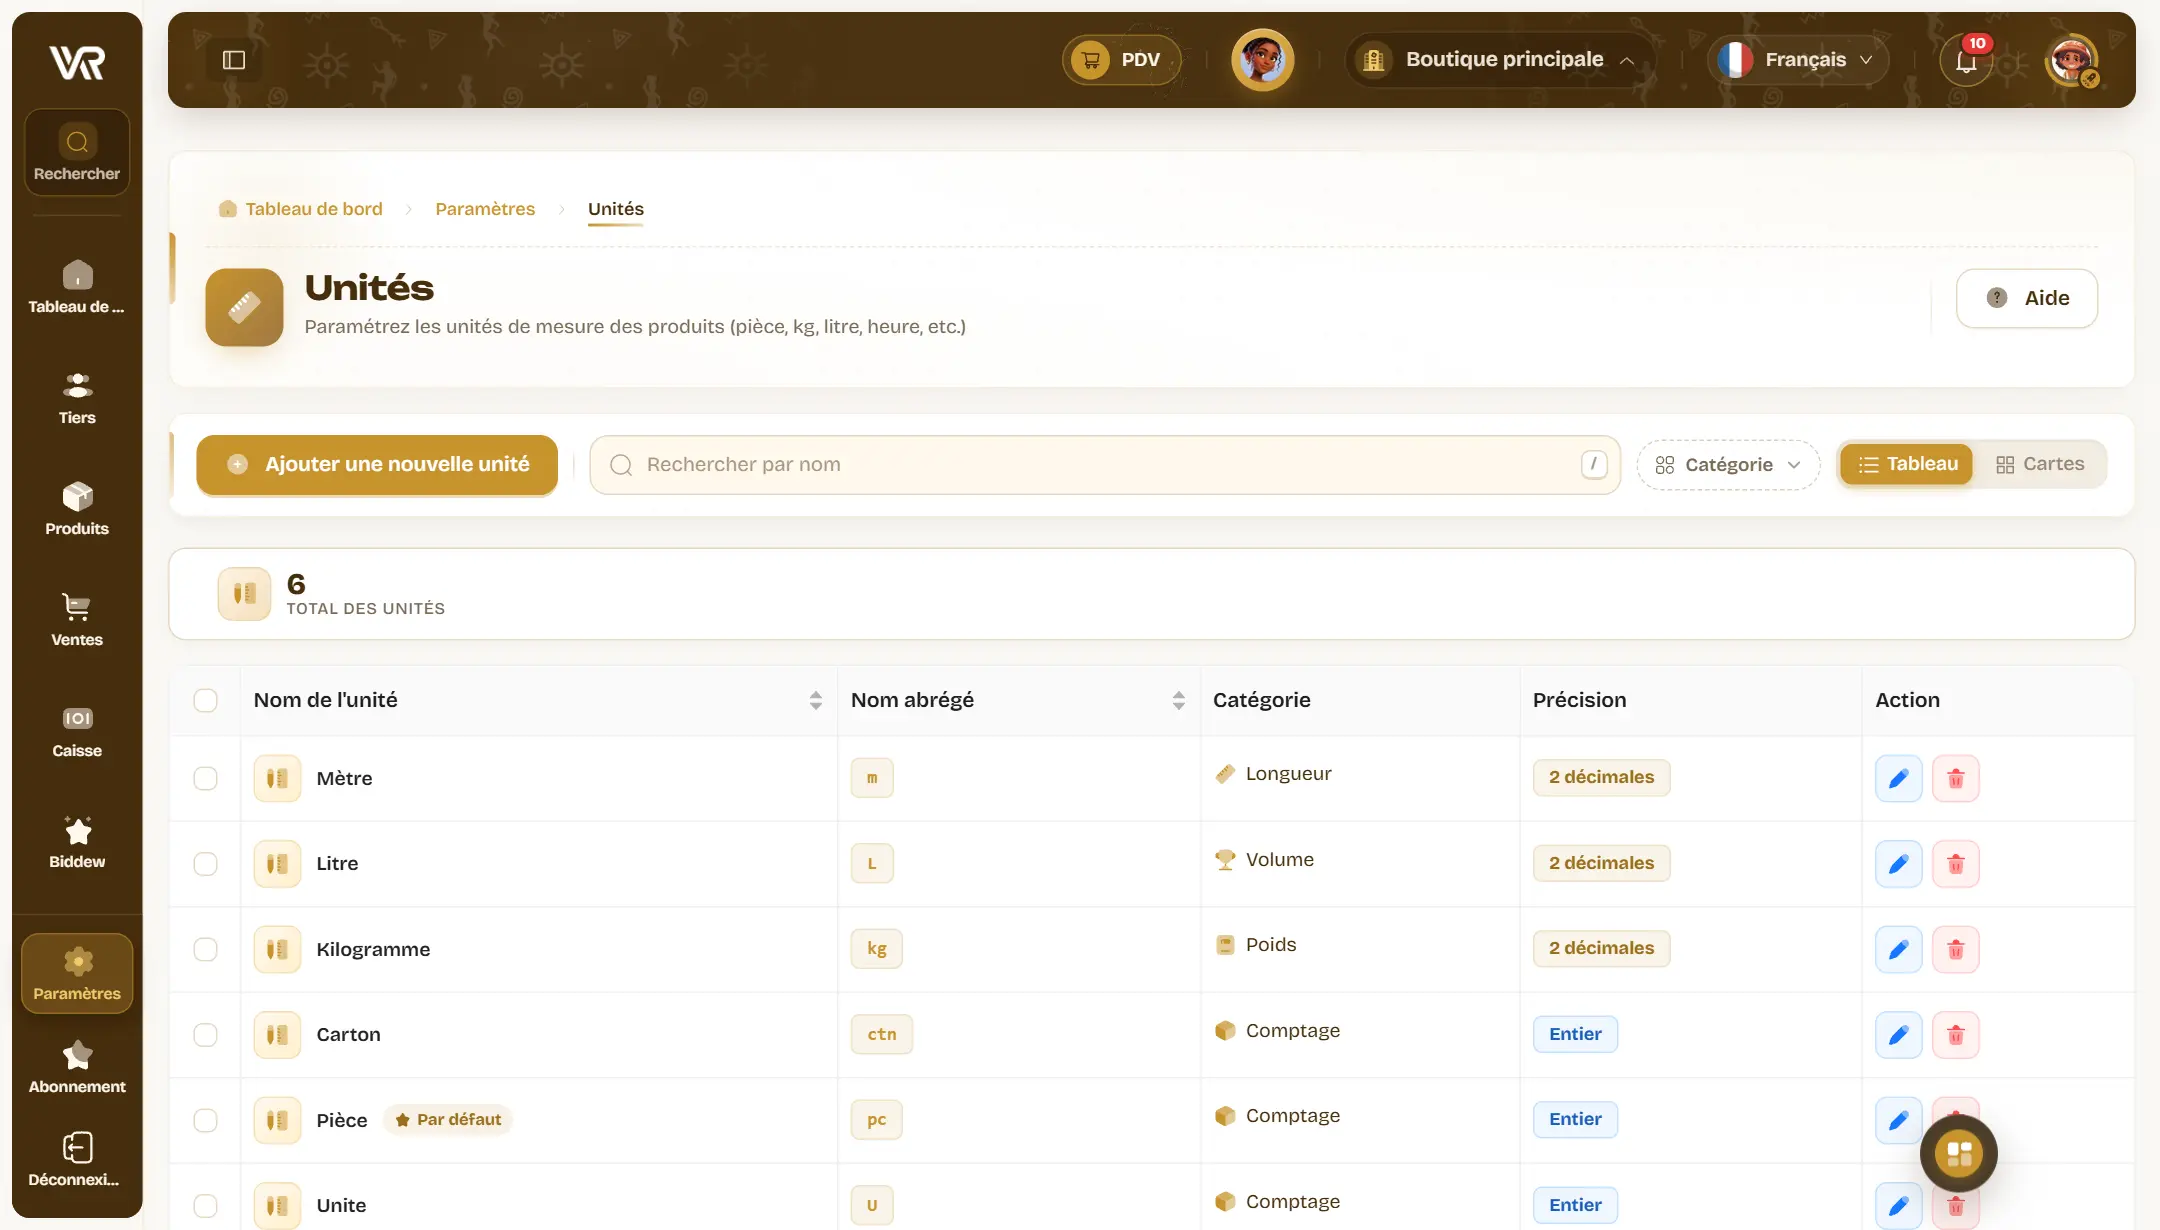Open notifications bell with 10 badge
The width and height of the screenshot is (2160, 1230).
(1966, 60)
